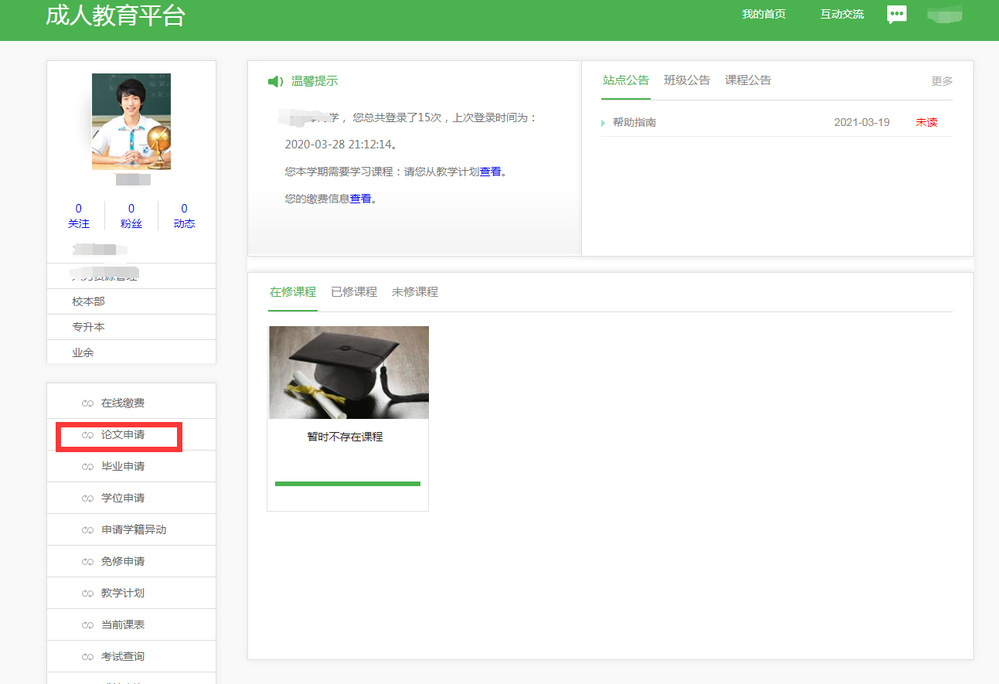Click the link icon next to 学位申请
Viewport: 999px width, 684px height.
pos(88,498)
